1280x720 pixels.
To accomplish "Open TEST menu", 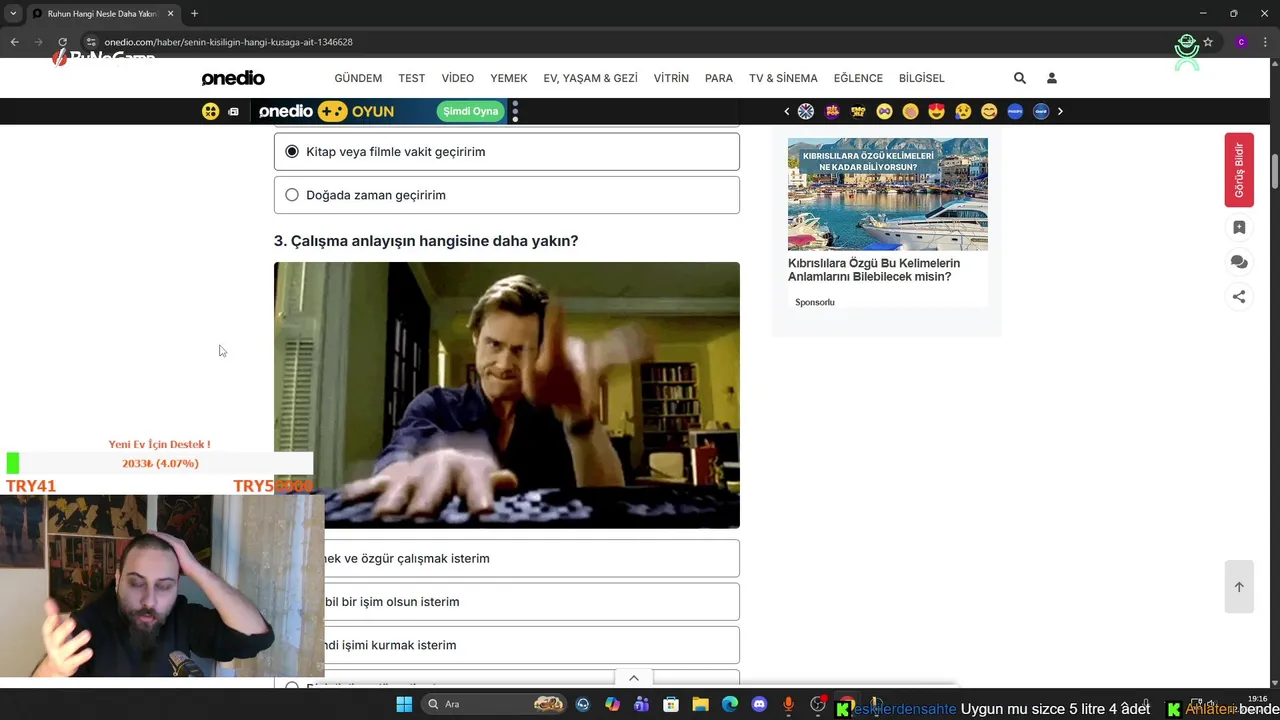I will 412,78.
